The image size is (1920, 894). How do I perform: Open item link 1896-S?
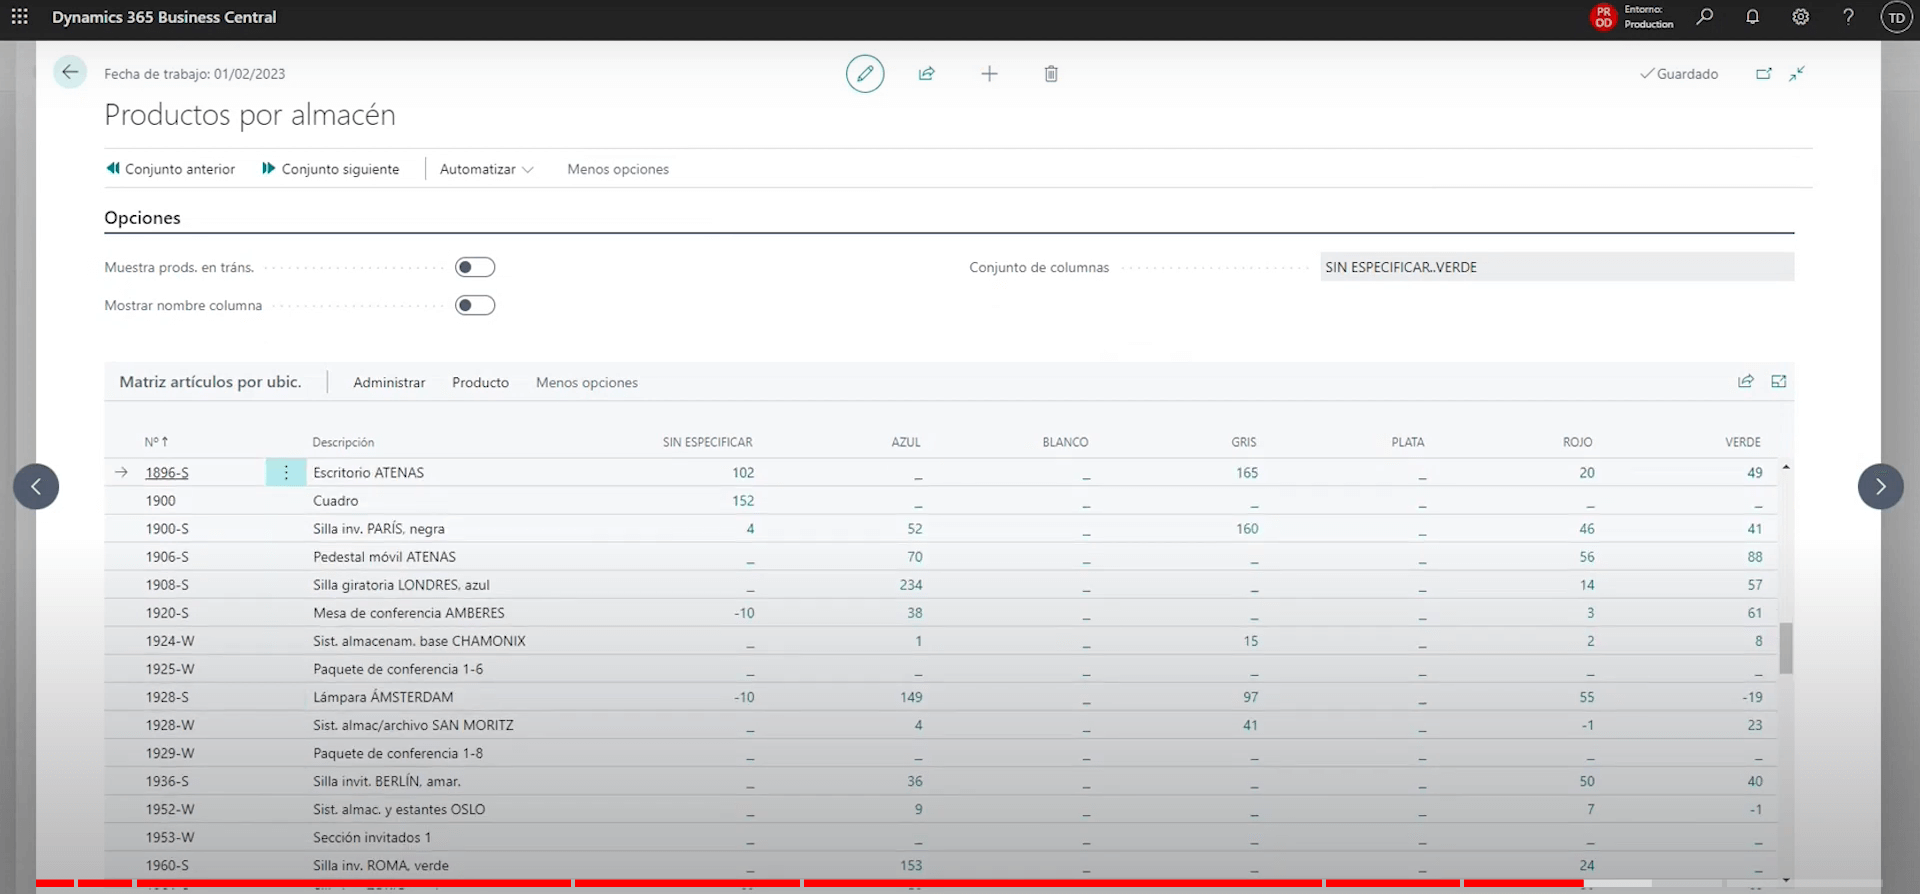click(167, 472)
